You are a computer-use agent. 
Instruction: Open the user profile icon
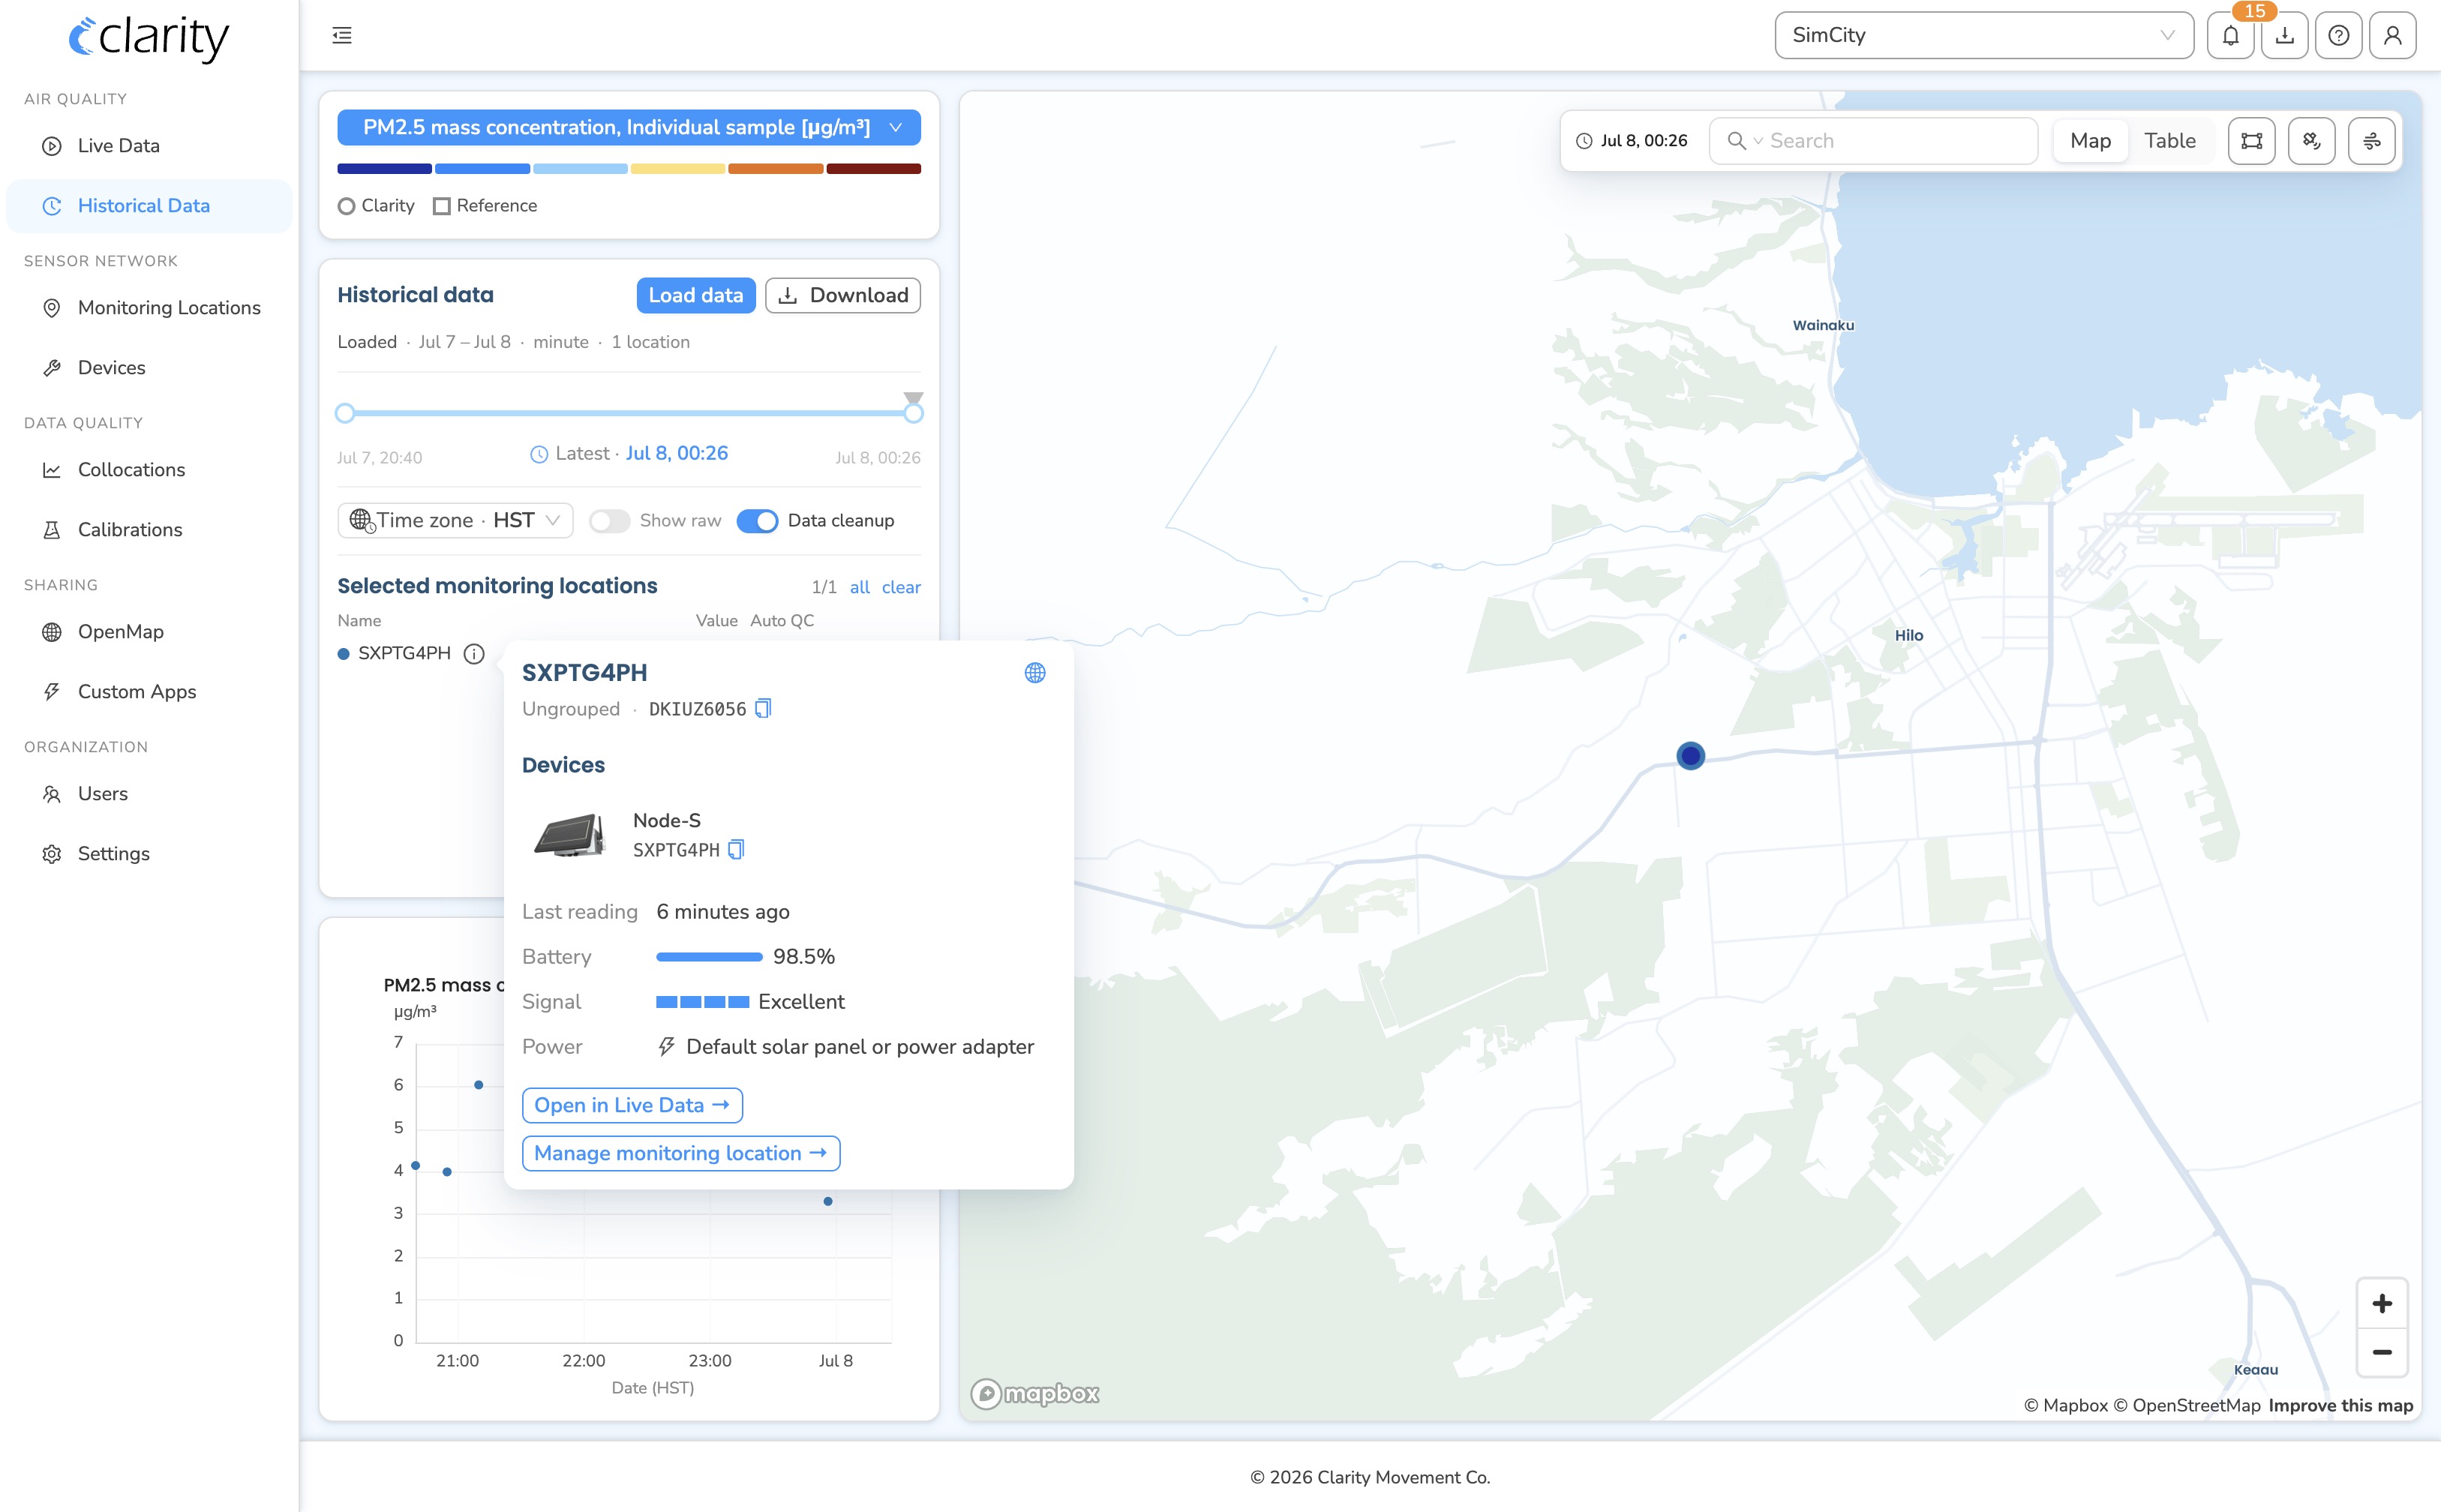pos(2392,36)
